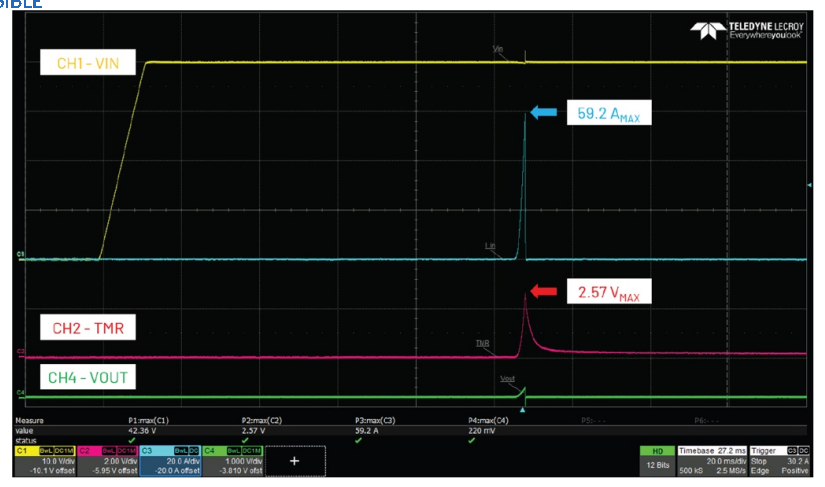825x487 pixels.
Task: Open the C2 channel descriptor box
Action: [108, 461]
